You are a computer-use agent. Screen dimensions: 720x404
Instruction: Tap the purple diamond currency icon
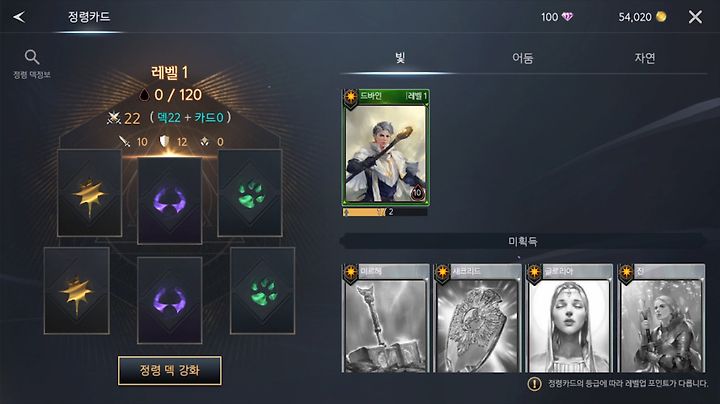(568, 17)
